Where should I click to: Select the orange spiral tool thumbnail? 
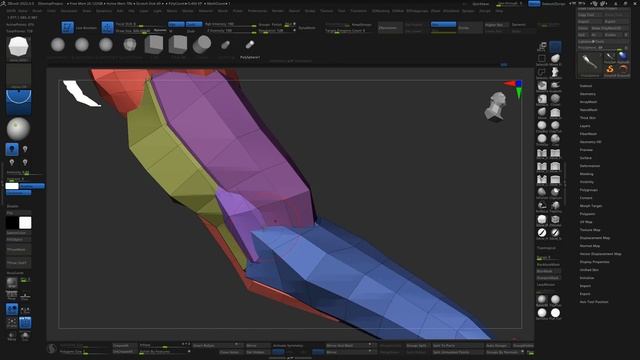pyautogui.click(x=623, y=69)
